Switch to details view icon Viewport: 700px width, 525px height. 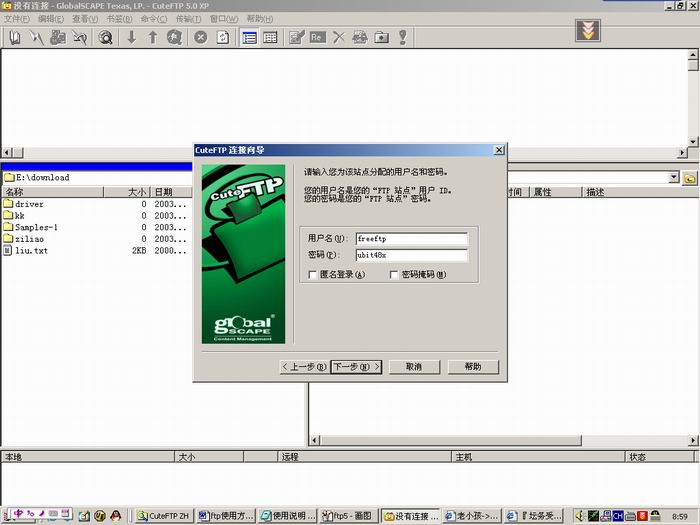coord(271,38)
